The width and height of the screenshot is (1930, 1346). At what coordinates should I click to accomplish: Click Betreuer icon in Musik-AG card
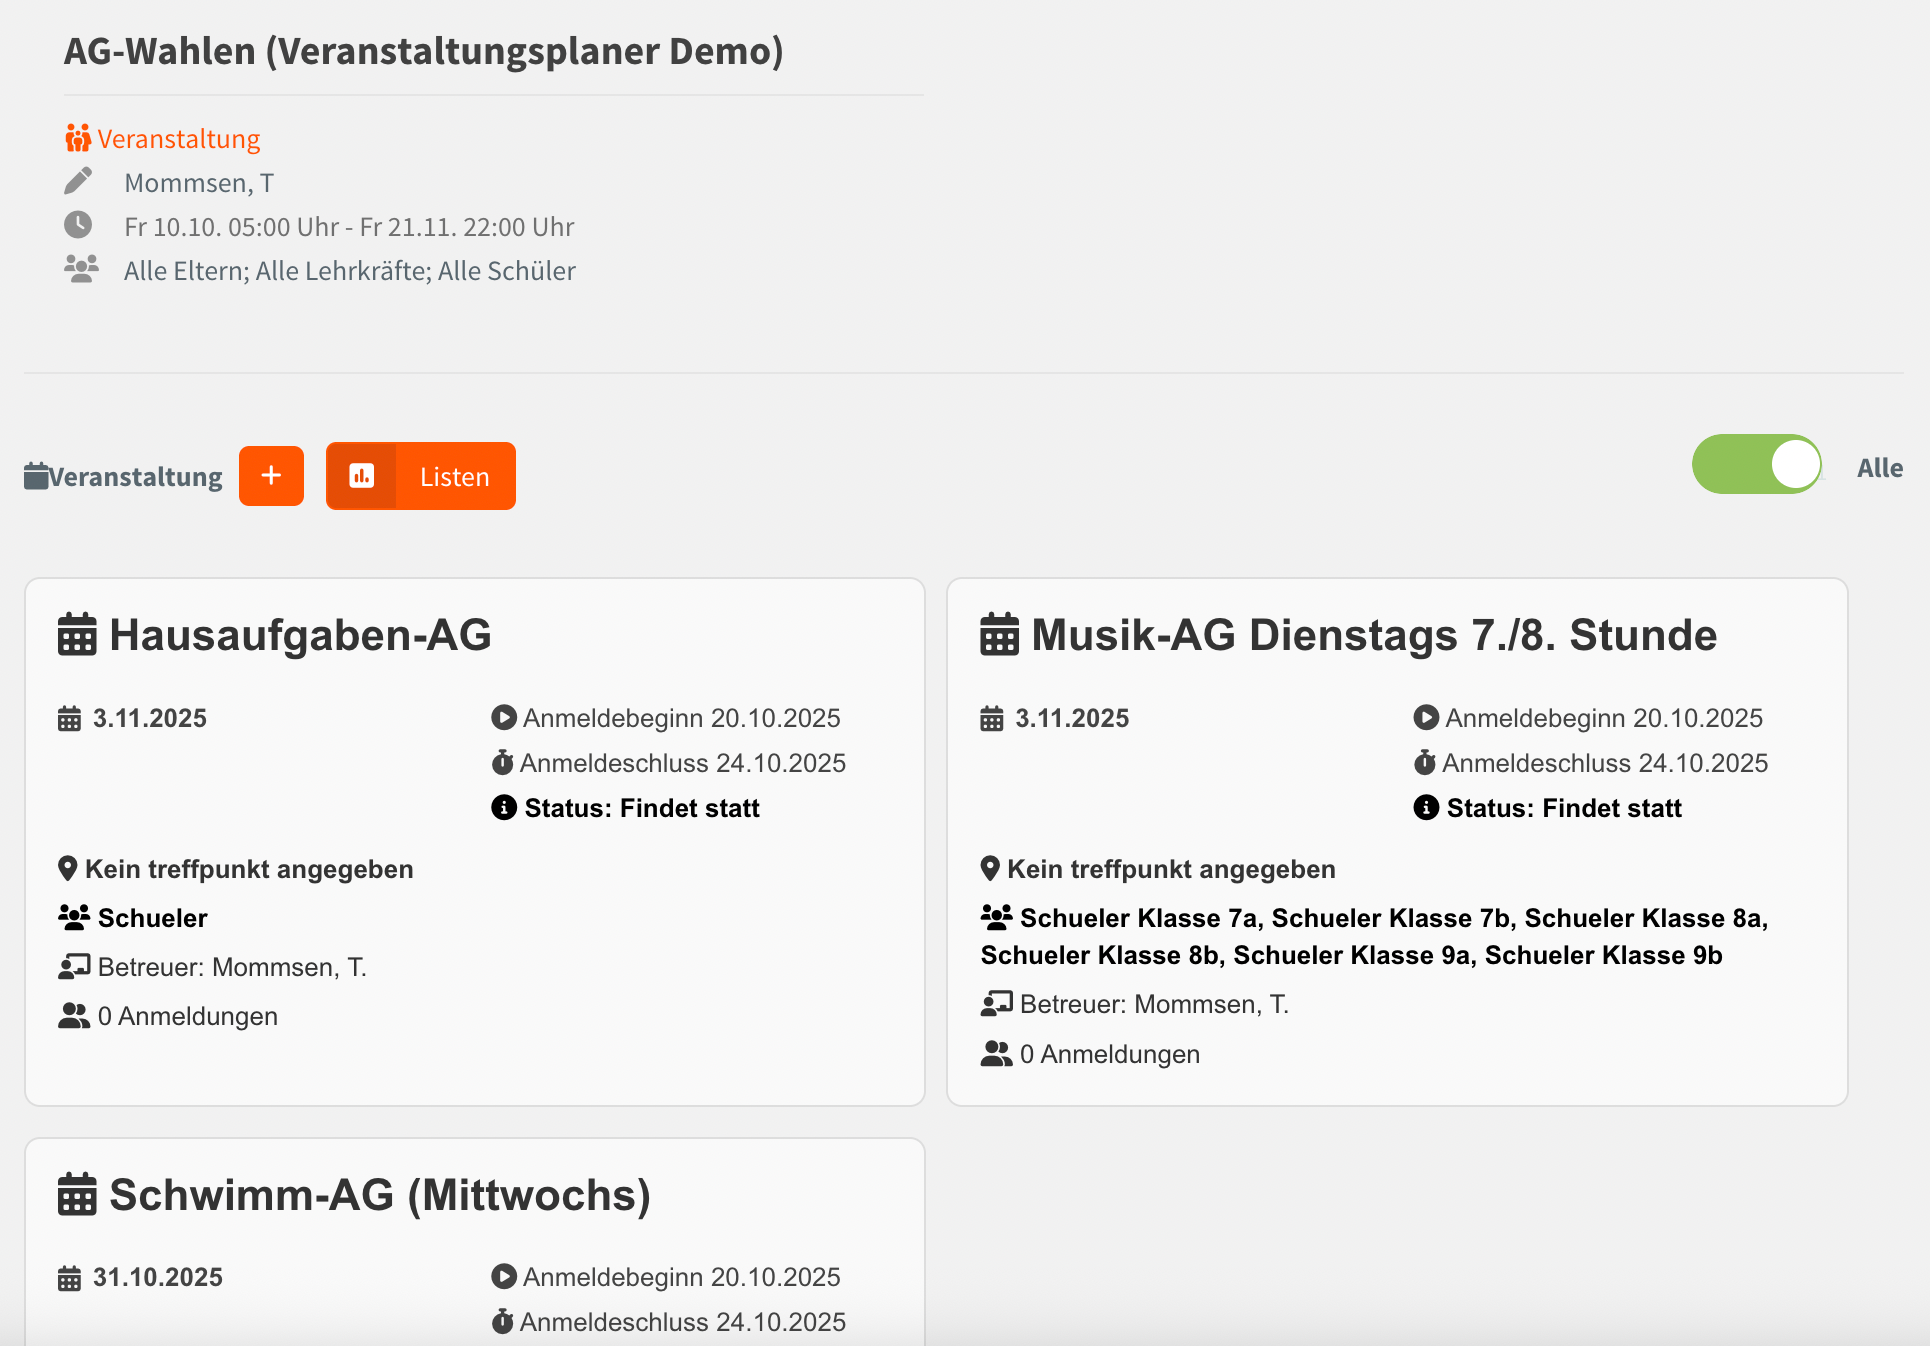[x=996, y=1003]
